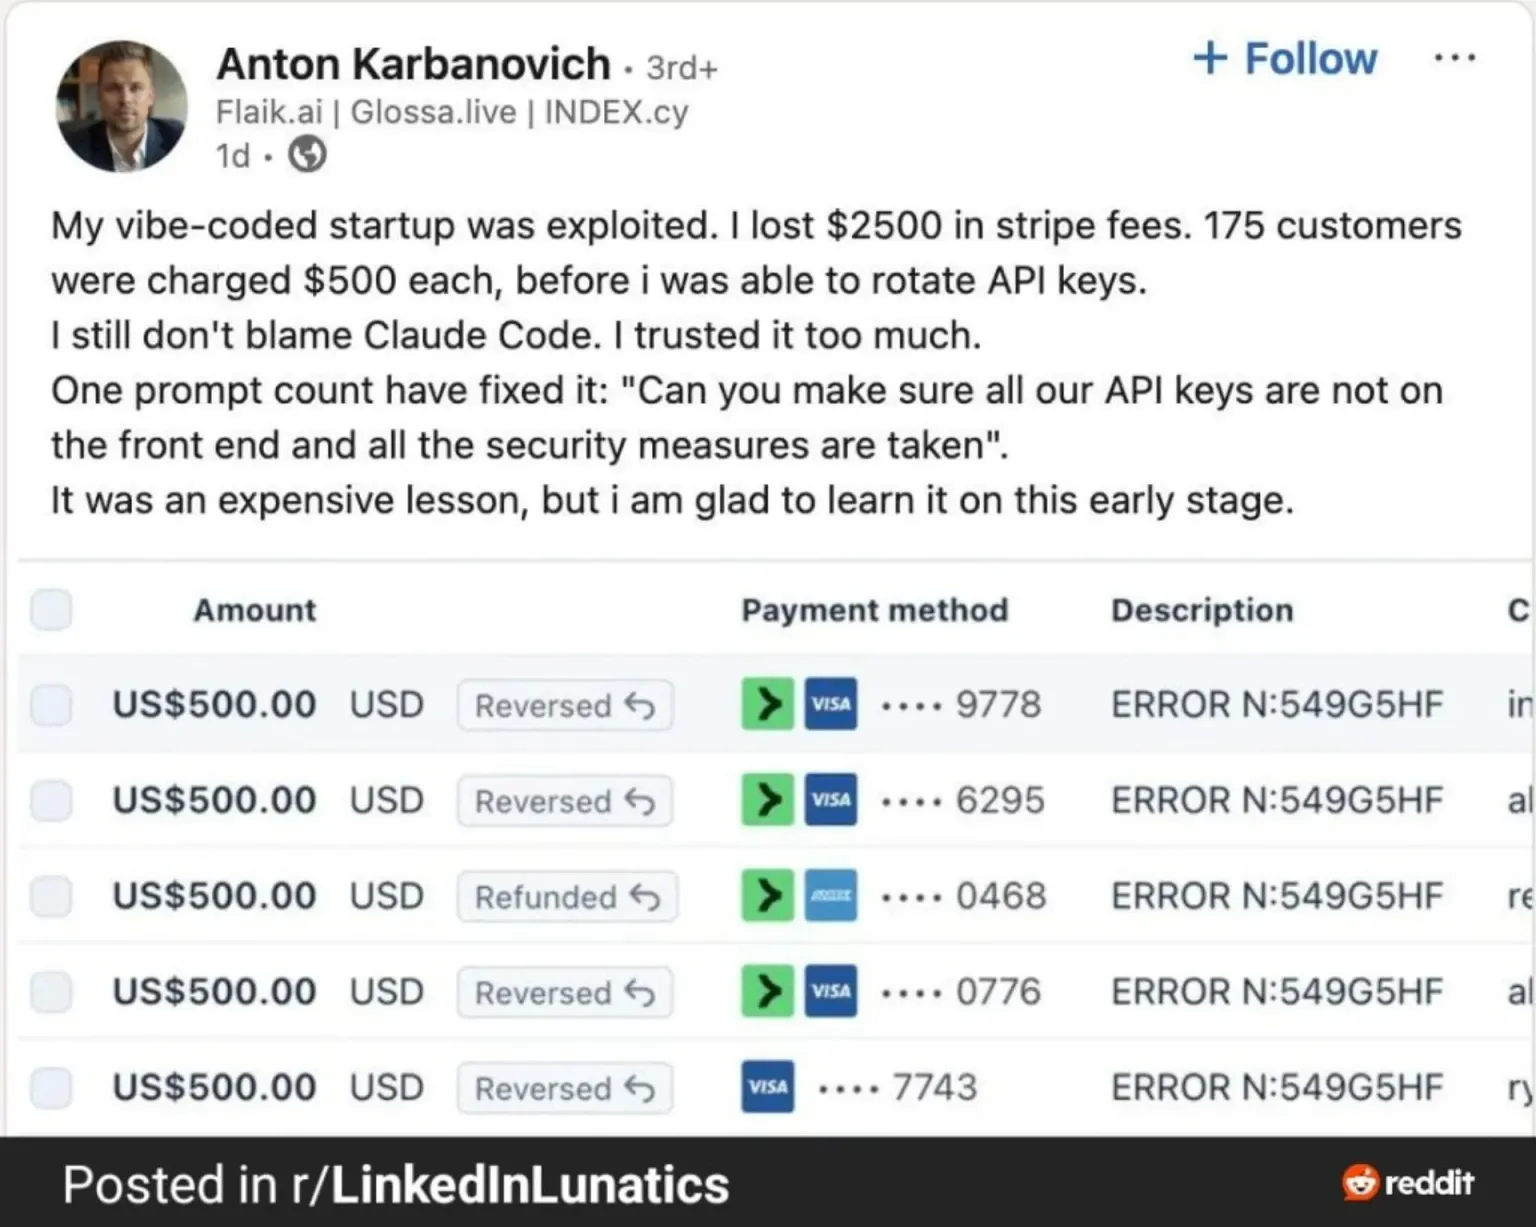Open the Flaik.ai headline link
Screen dimensions: 1536x1227
coord(268,112)
